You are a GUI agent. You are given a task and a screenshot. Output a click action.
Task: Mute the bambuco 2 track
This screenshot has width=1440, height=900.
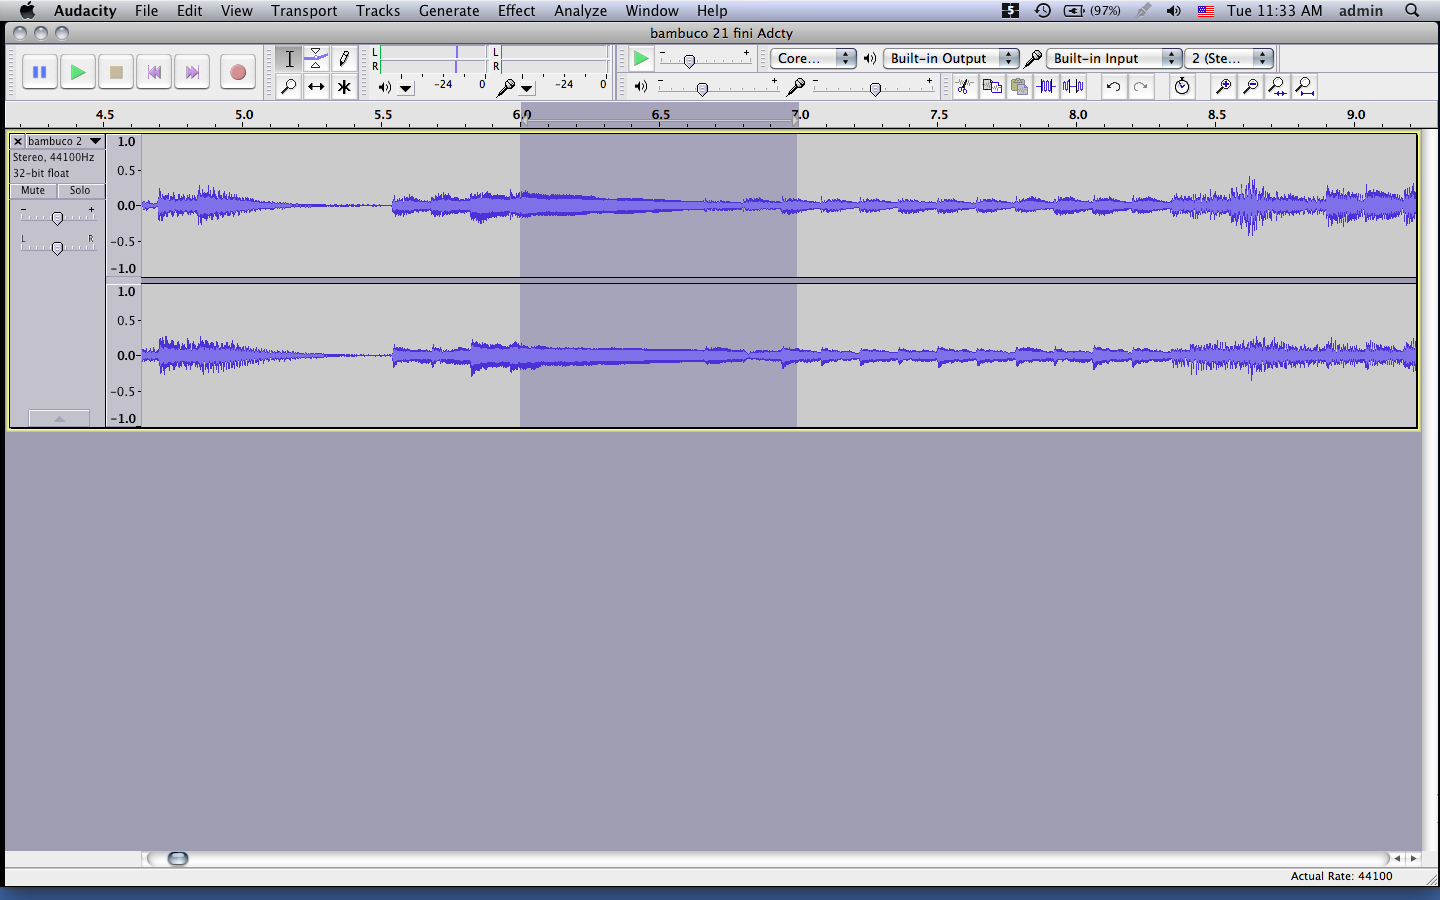[x=33, y=190]
